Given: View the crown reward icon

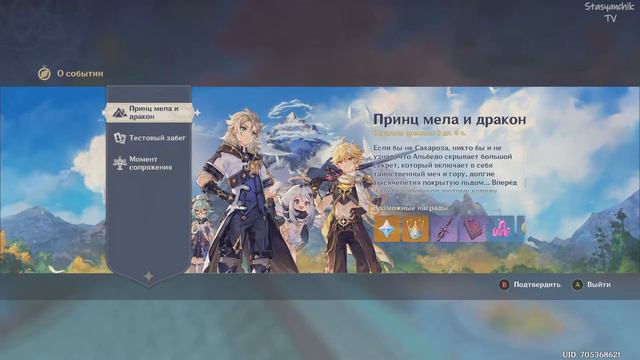Looking at the screenshot, I should pos(416,229).
